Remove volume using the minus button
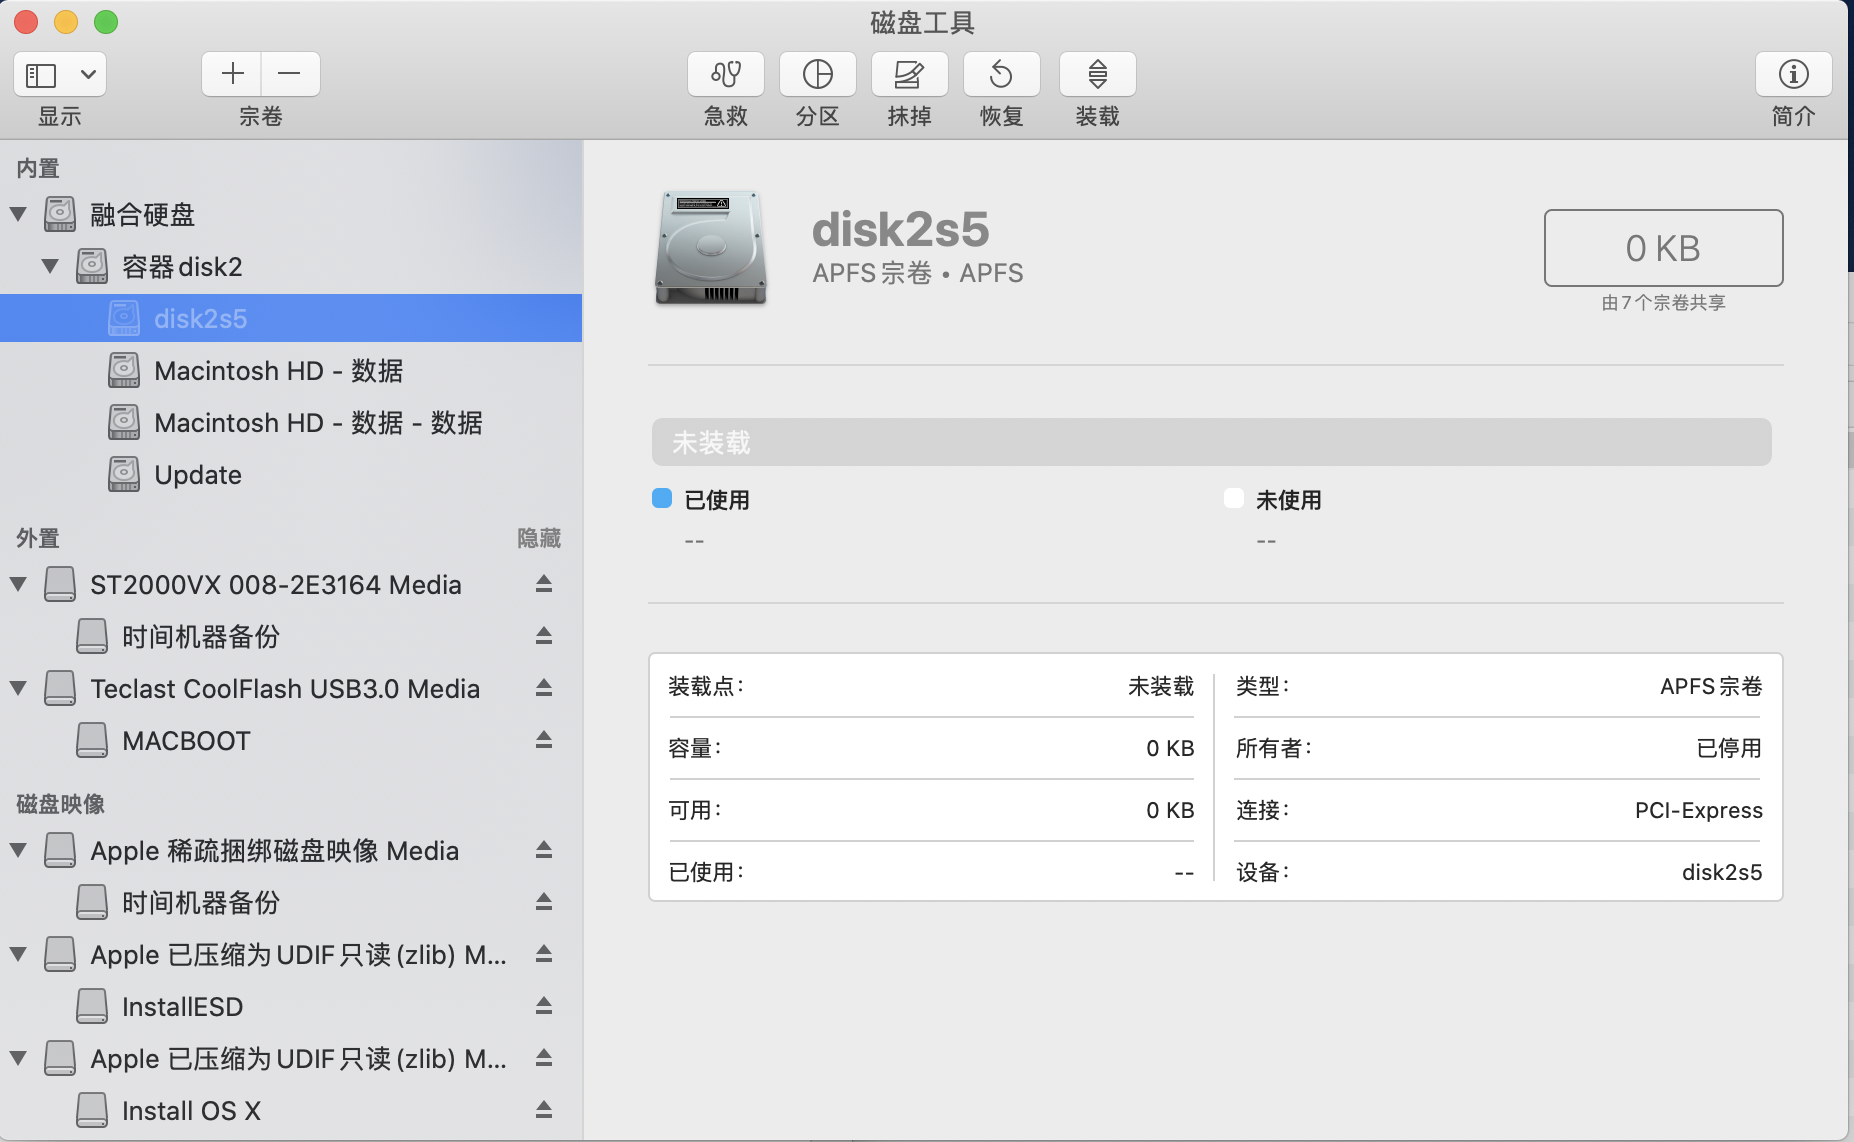 coord(290,74)
